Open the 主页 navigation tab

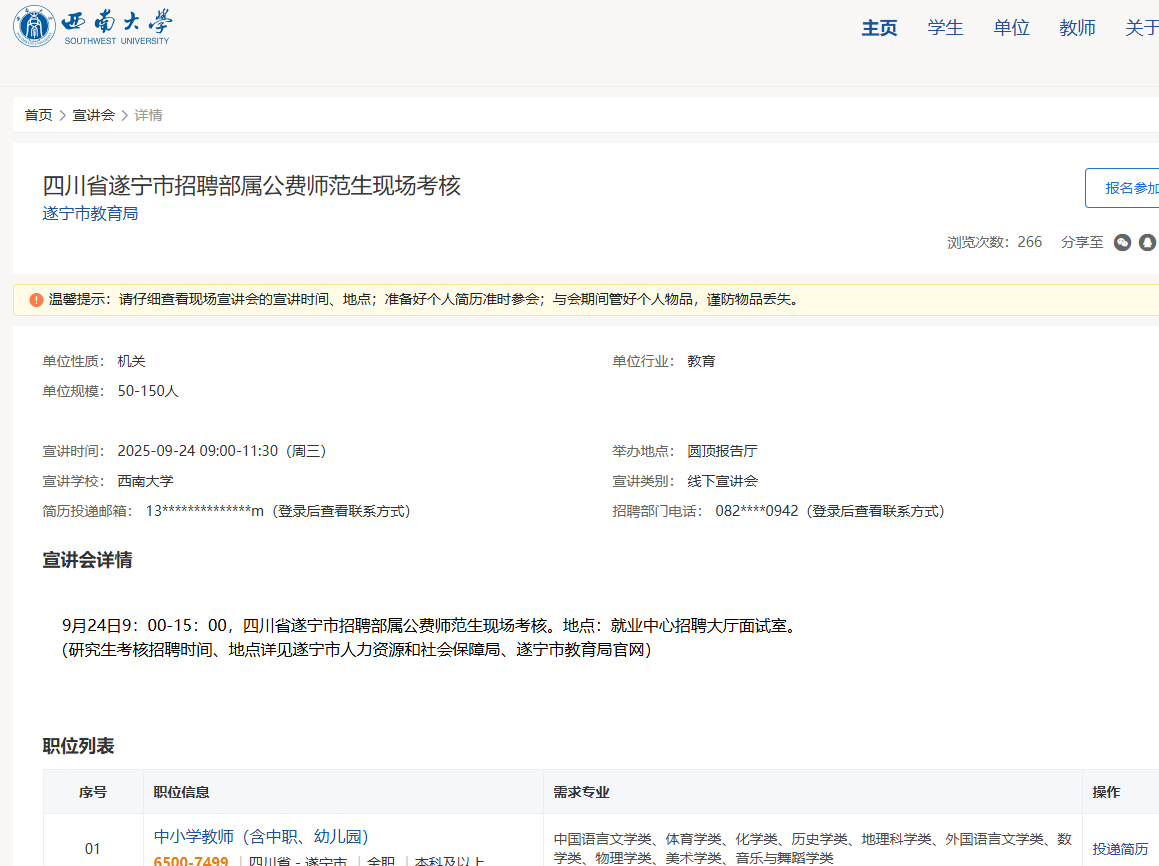(880, 28)
